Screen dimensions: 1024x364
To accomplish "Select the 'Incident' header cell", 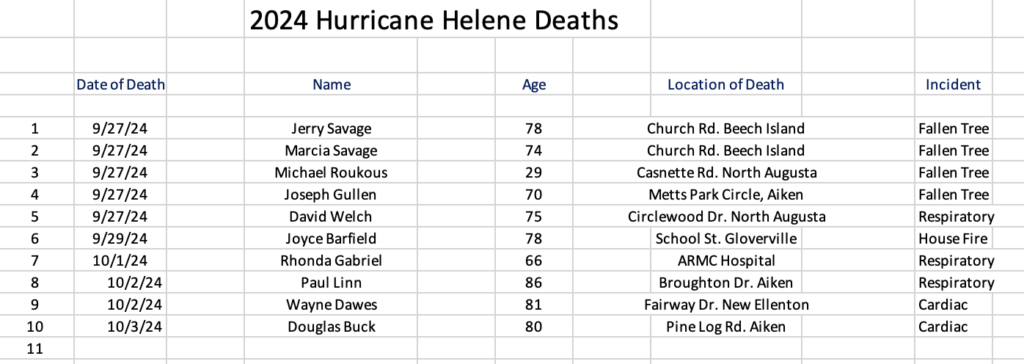I will [x=953, y=84].
